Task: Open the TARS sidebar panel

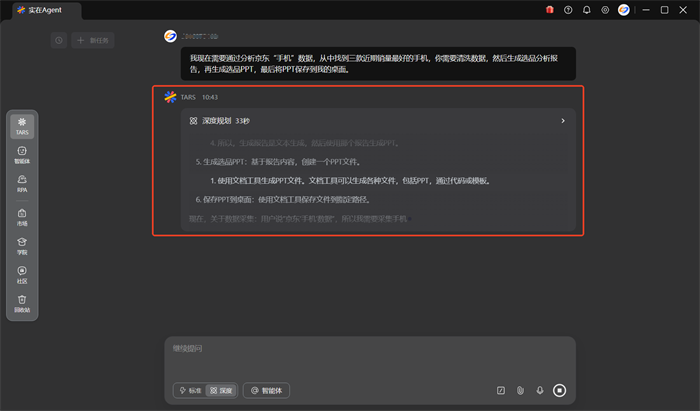Action: click(x=22, y=125)
